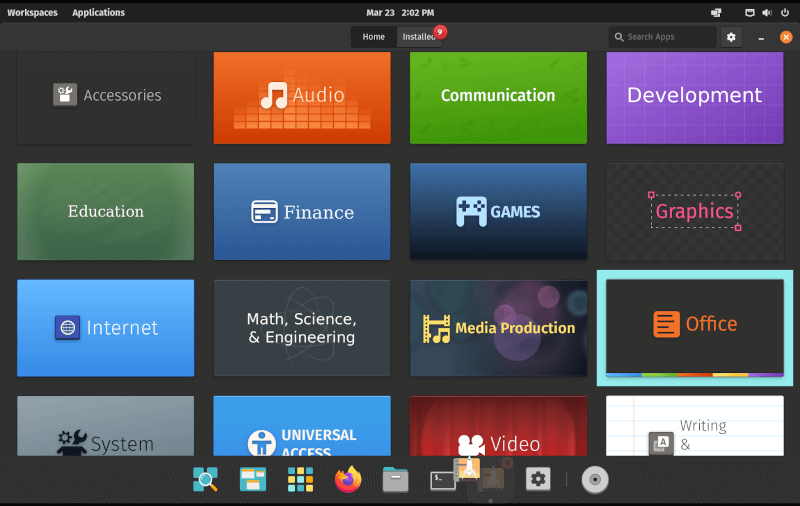This screenshot has height=506, width=800.
Task: Open the app grid launcher in dock
Action: pos(300,480)
